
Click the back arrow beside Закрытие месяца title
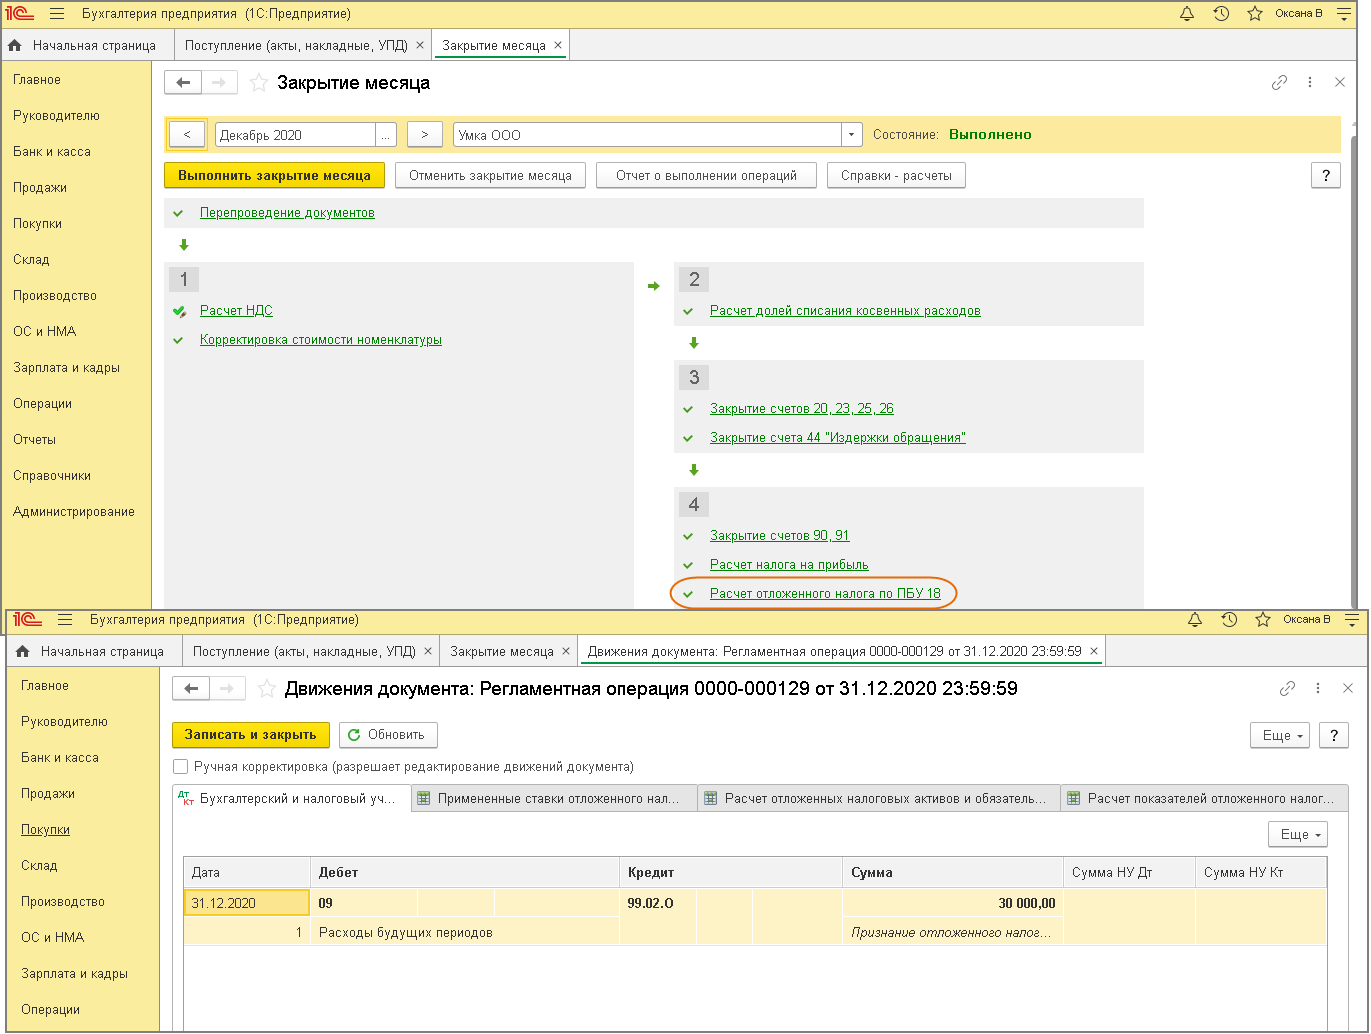[183, 83]
